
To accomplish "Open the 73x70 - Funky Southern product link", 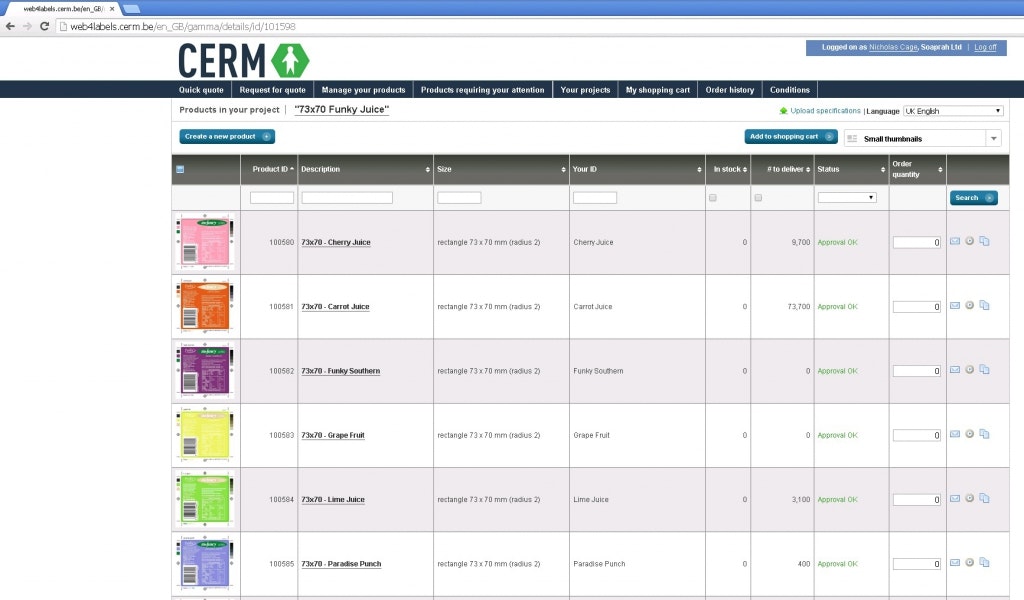I will point(342,370).
